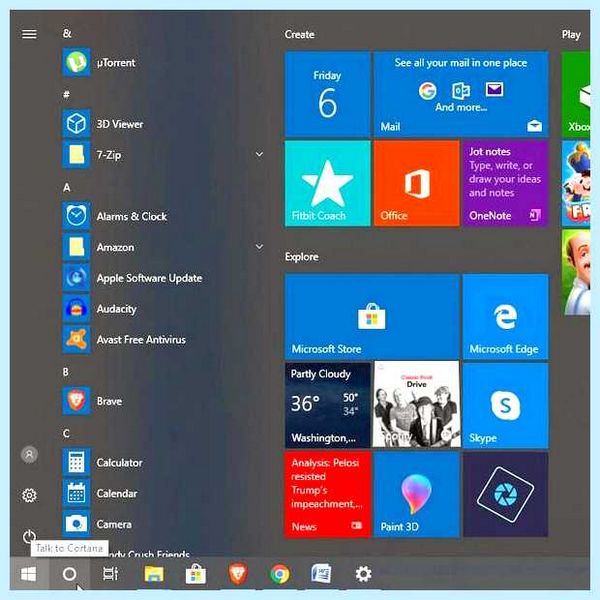
Task: Open the Photoshop Express camera-shutter tile
Action: [x=505, y=494]
